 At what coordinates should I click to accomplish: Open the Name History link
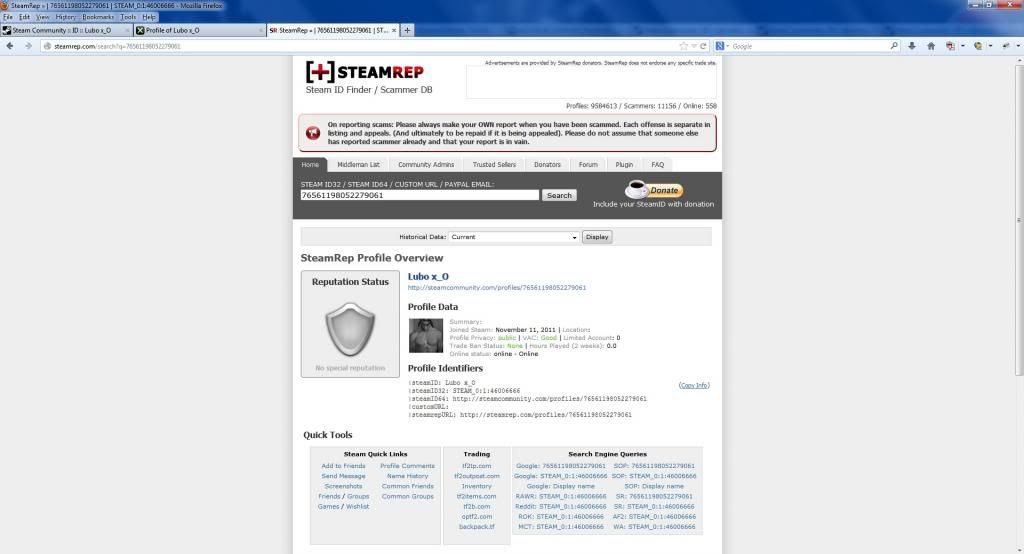point(408,476)
